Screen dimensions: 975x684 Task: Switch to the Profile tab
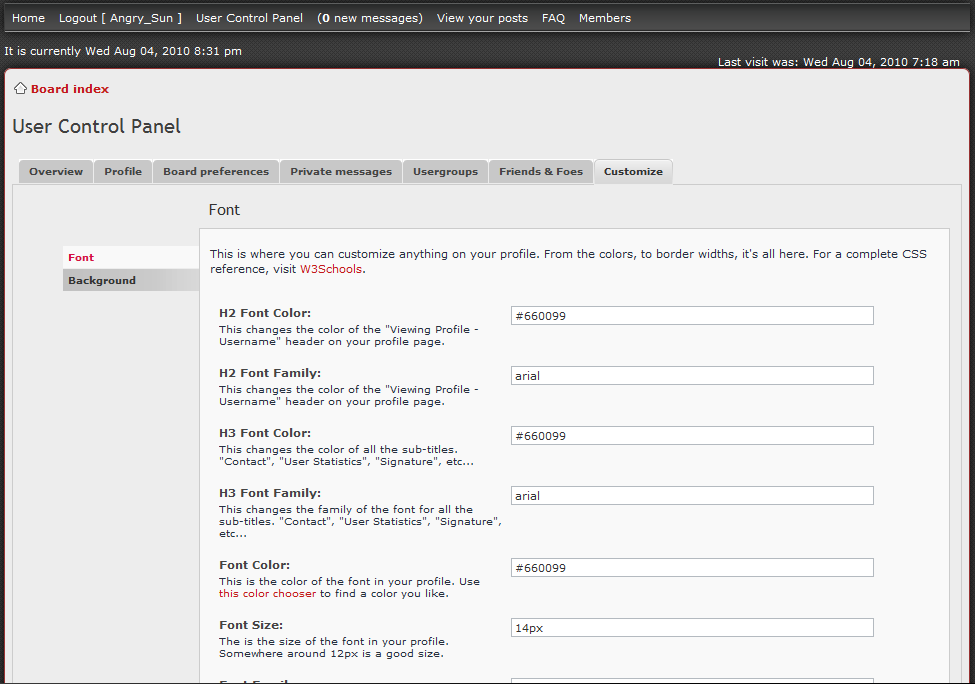(123, 172)
